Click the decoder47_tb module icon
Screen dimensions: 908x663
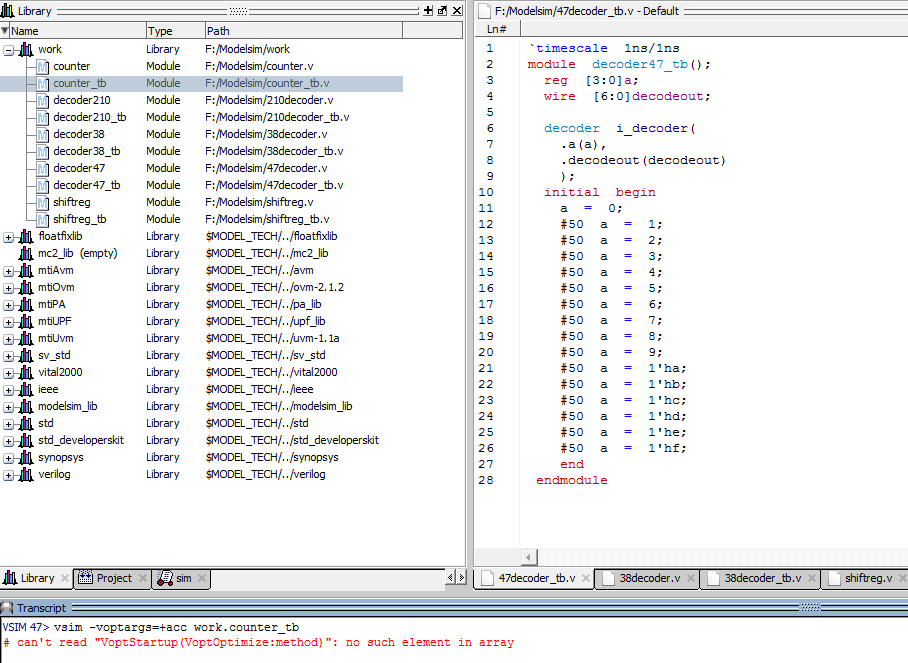[43, 185]
